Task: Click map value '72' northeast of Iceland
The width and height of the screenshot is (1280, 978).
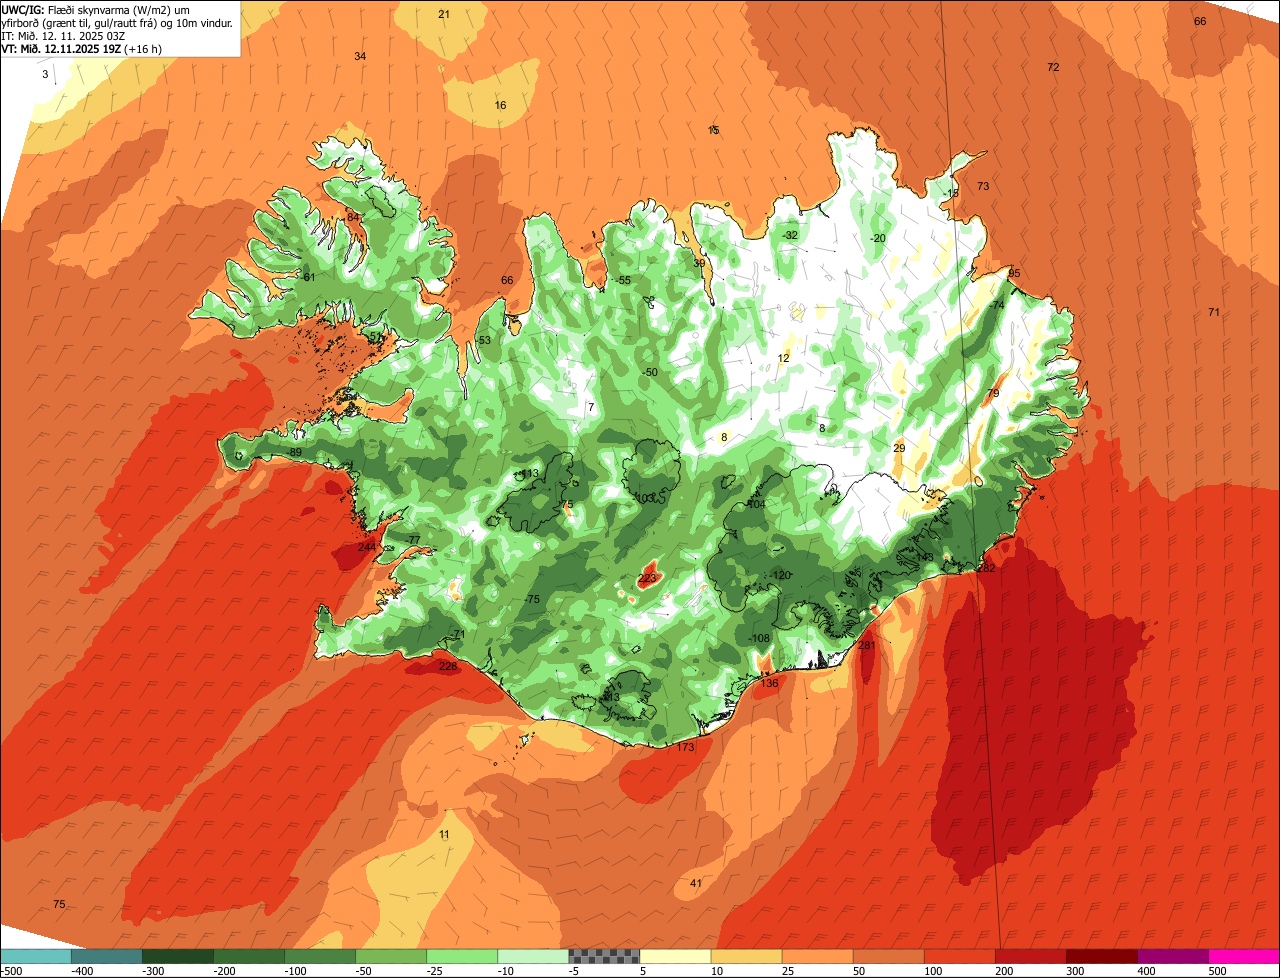Action: point(1053,67)
